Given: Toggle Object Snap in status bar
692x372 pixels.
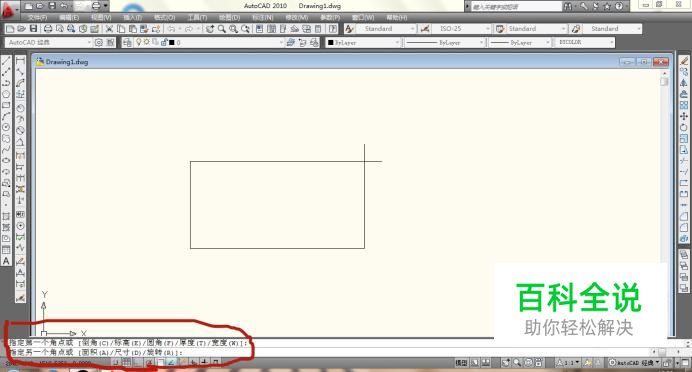Looking at the screenshot, I should [160, 362].
